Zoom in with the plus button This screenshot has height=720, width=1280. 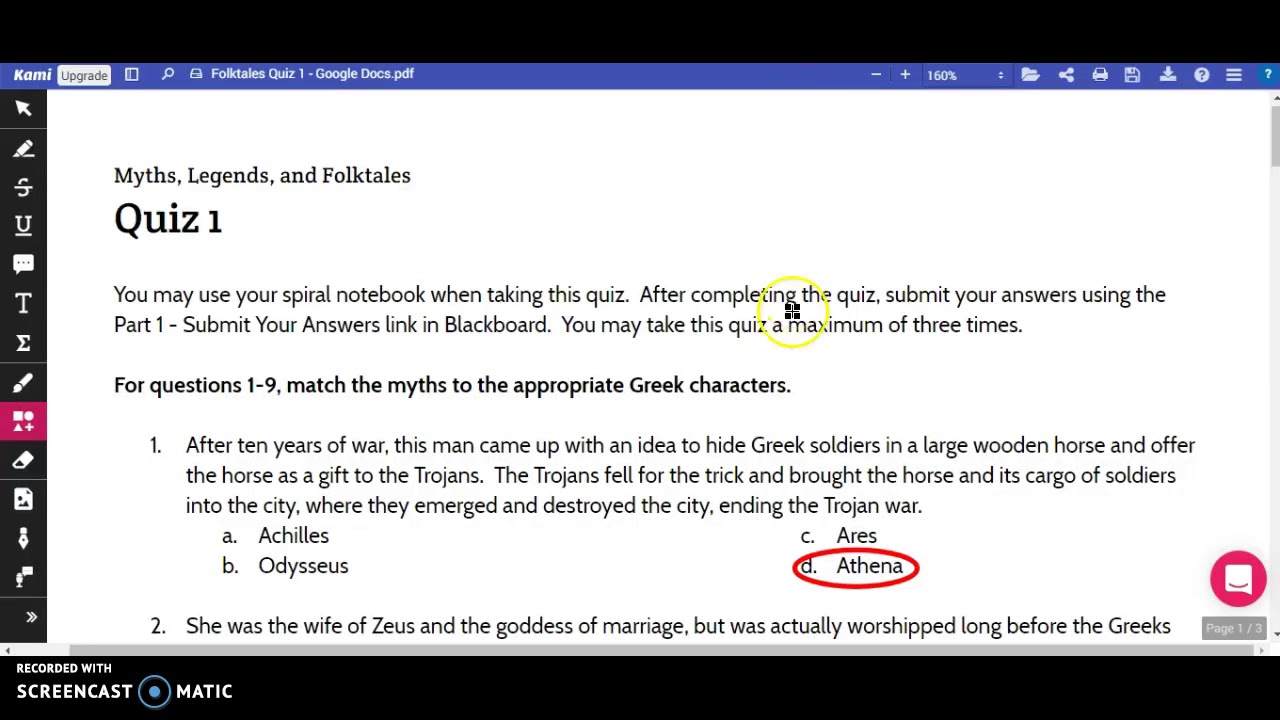(905, 74)
